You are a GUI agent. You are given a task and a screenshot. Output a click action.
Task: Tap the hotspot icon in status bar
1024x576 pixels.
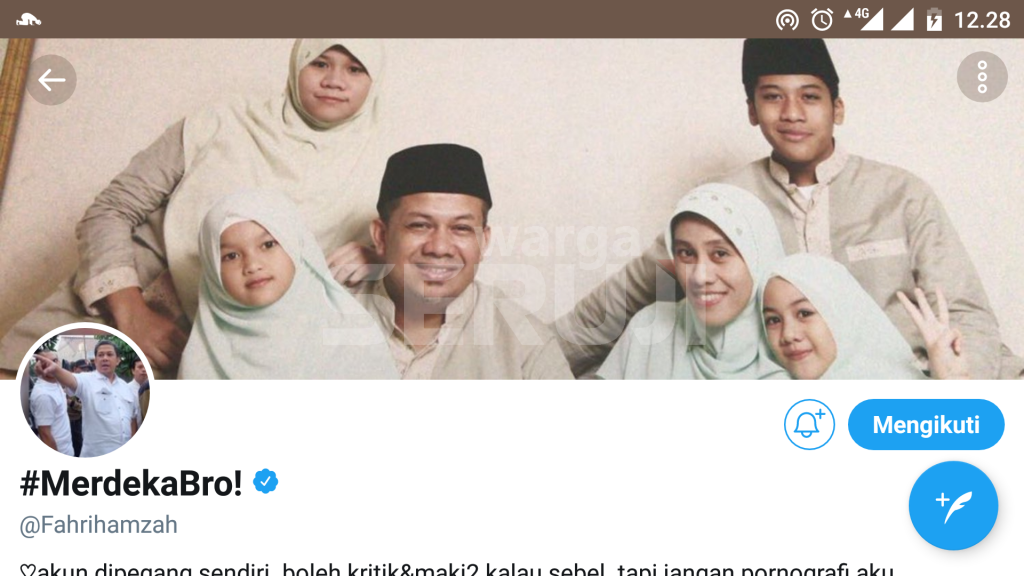point(787,20)
